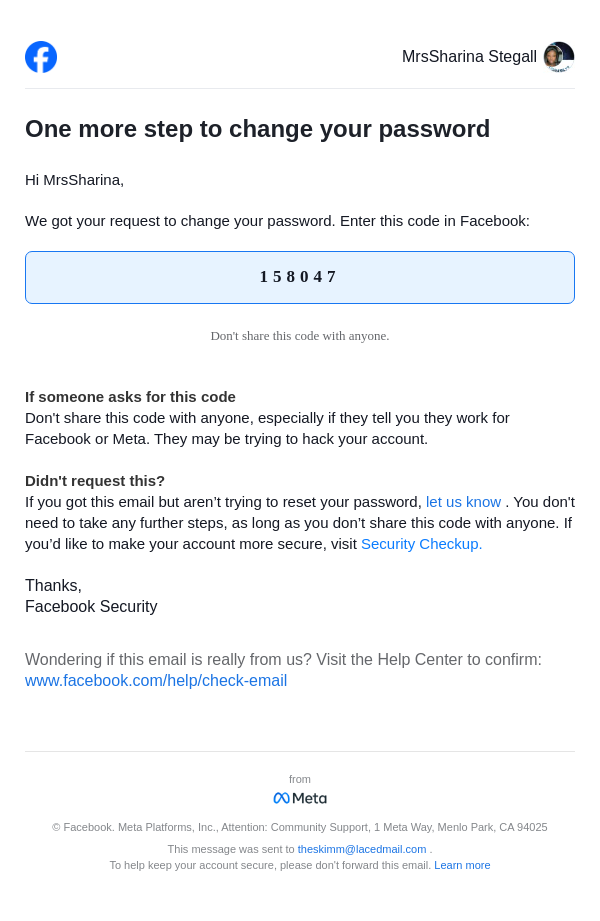Image resolution: width=600 pixels, height=921 pixels.
Task: Click the Facebook logo icon
Action: tap(41, 57)
